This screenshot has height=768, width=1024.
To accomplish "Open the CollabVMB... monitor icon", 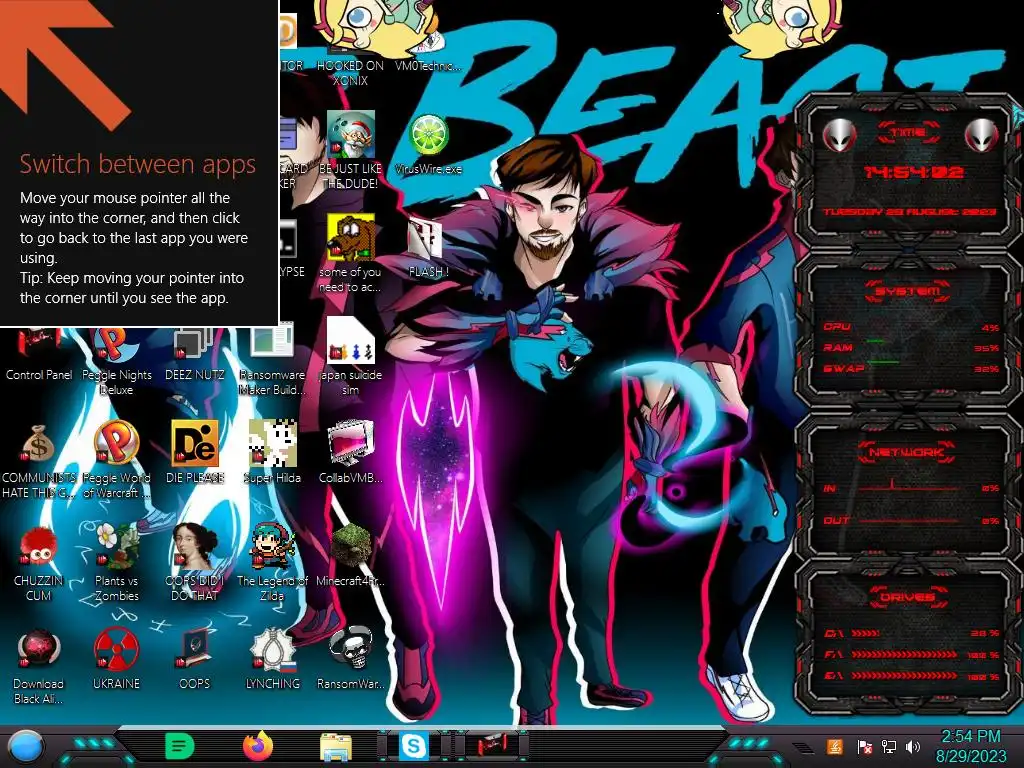I will click(x=350, y=453).
